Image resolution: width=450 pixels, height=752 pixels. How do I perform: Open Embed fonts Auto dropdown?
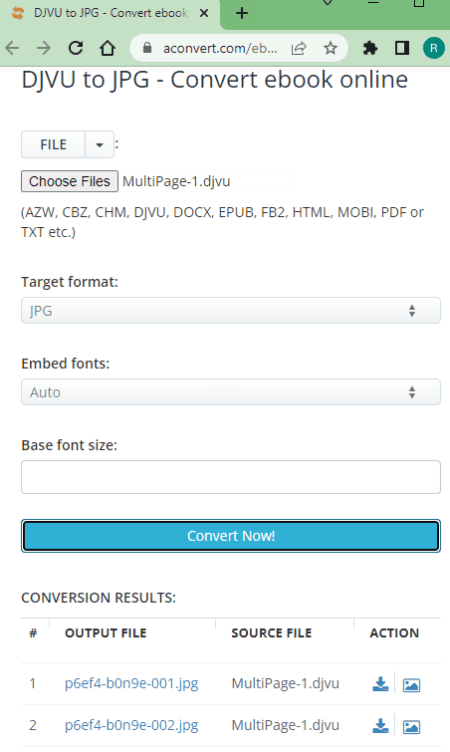pyautogui.click(x=231, y=392)
